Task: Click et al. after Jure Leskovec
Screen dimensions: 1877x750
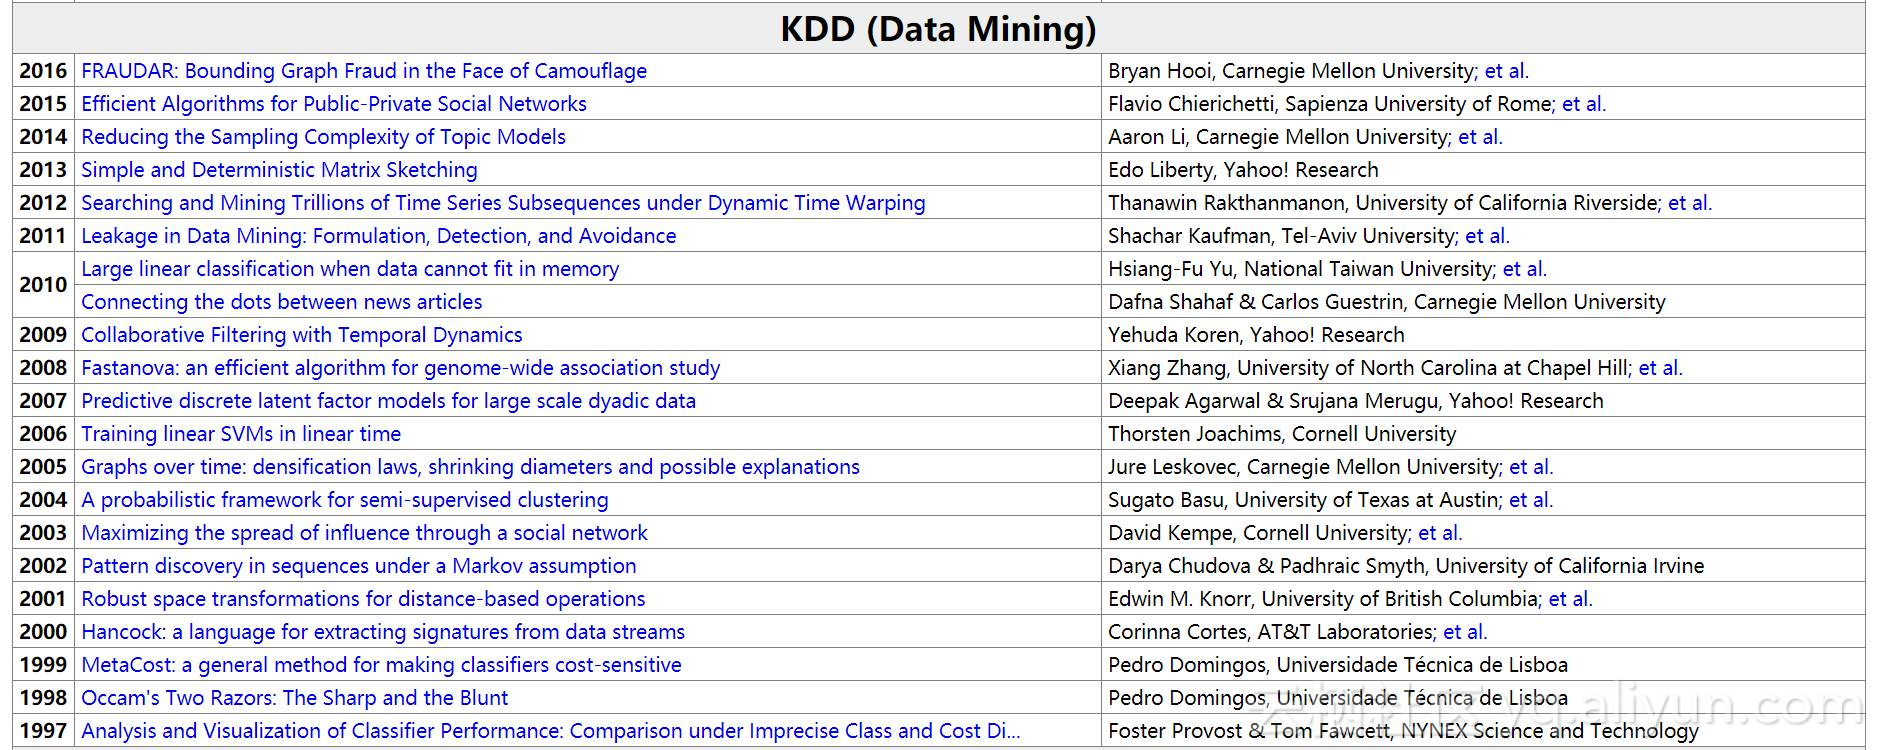Action: (x=1530, y=467)
